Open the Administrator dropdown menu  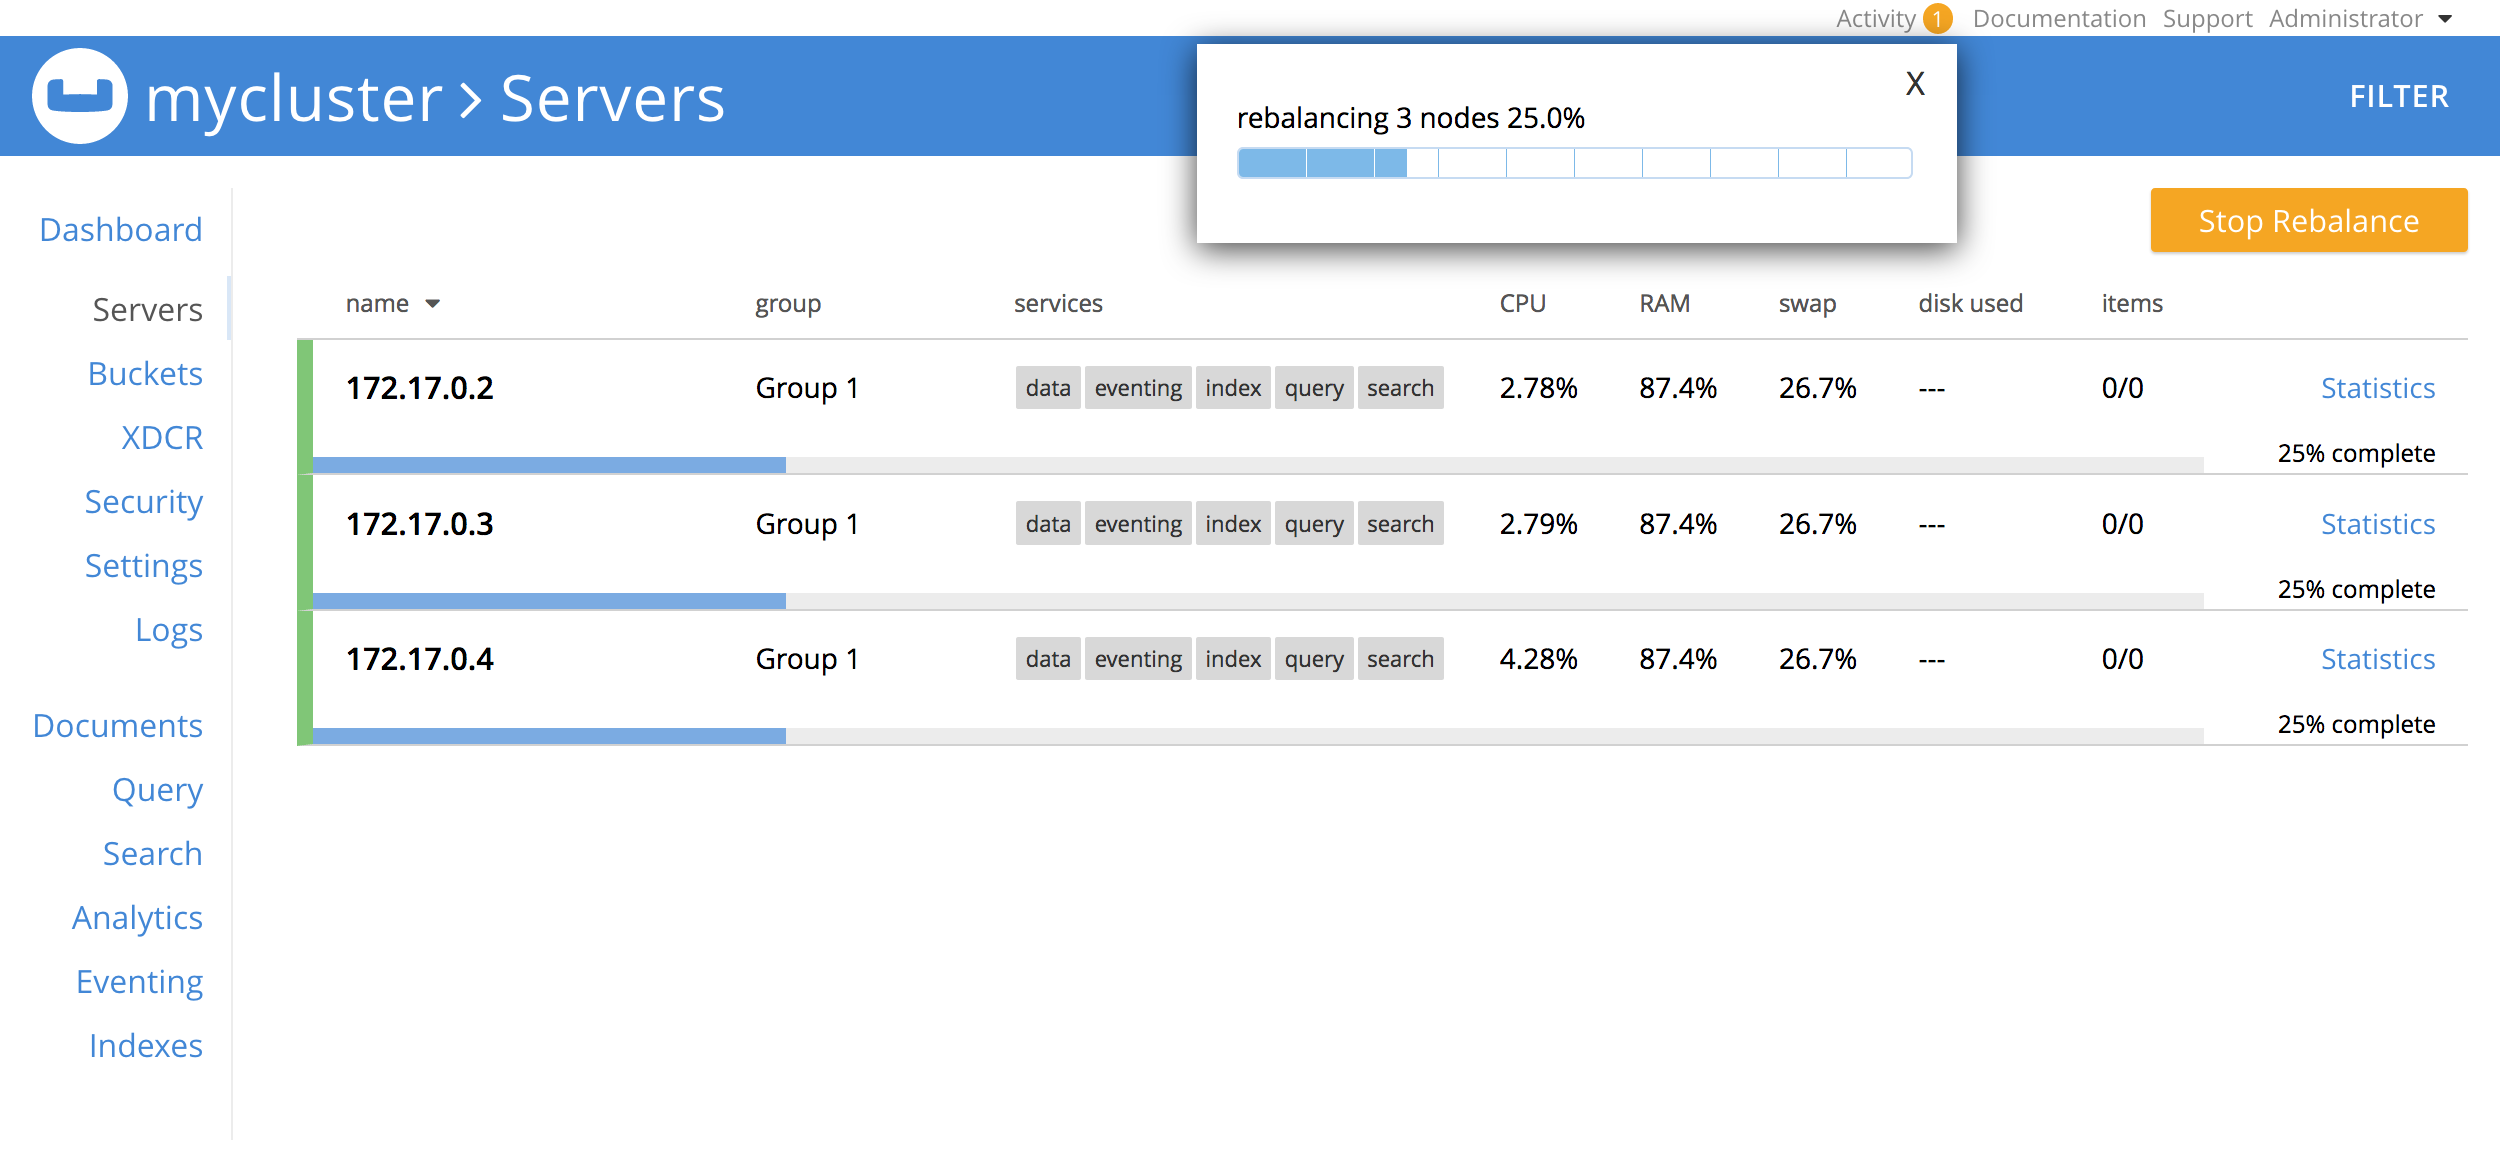point(2358,19)
